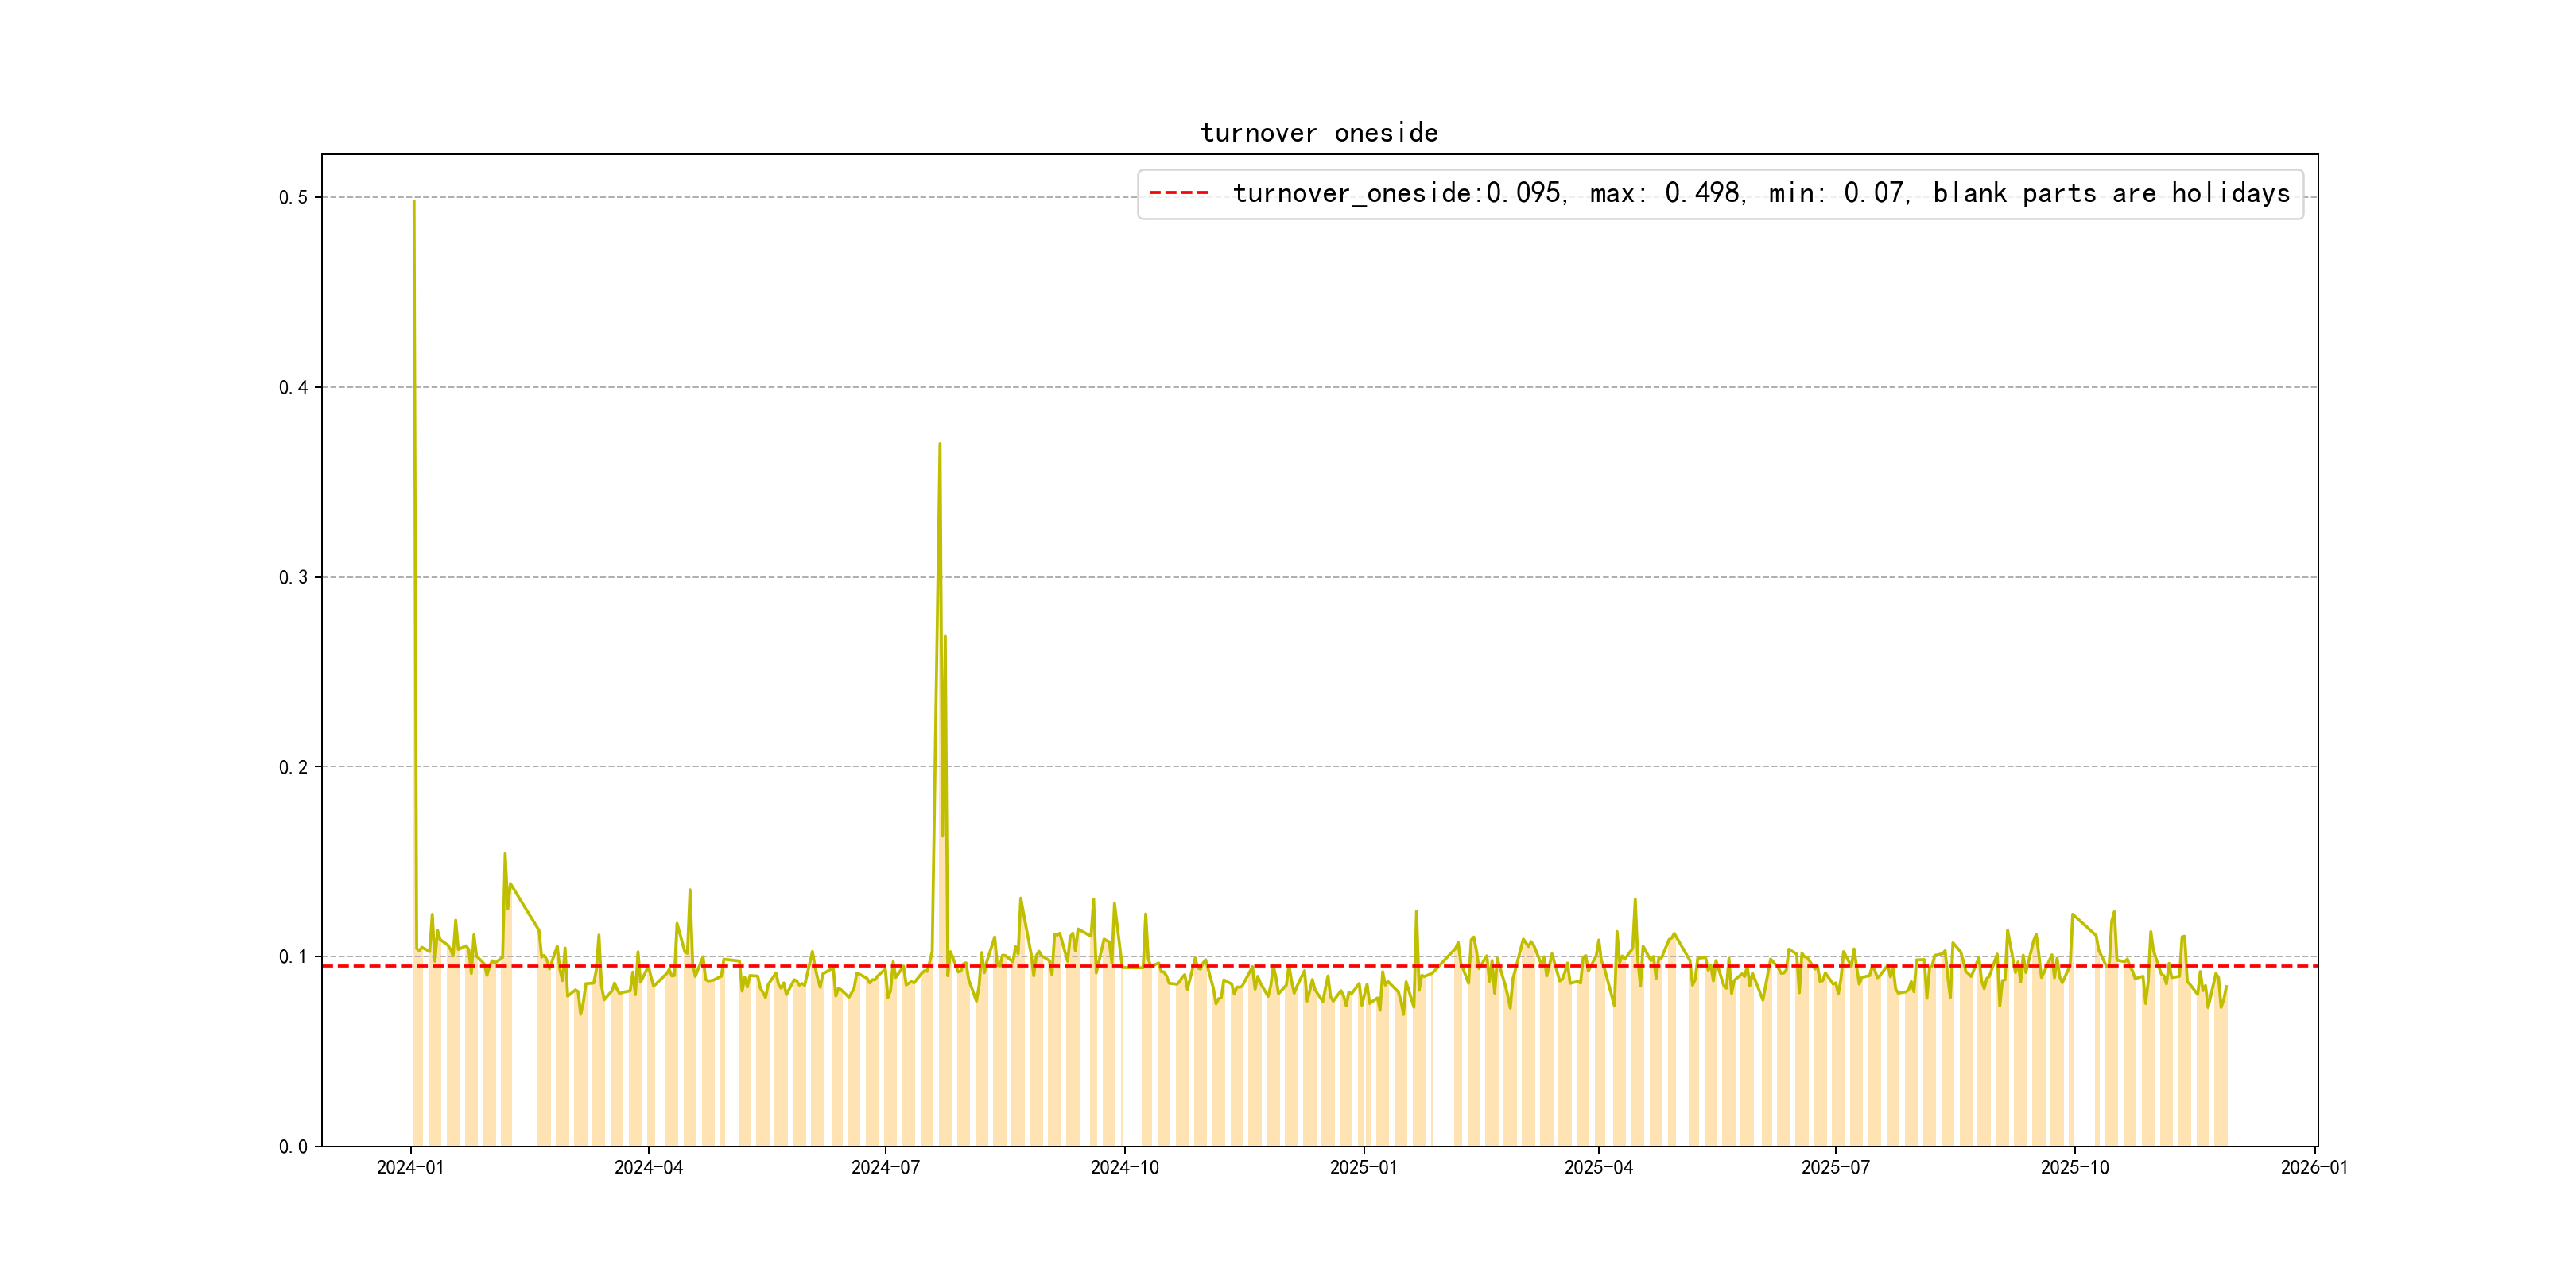Click the y-axis label 0.2
Image resolution: width=2576 pixels, height=1288 pixels.
tap(293, 767)
